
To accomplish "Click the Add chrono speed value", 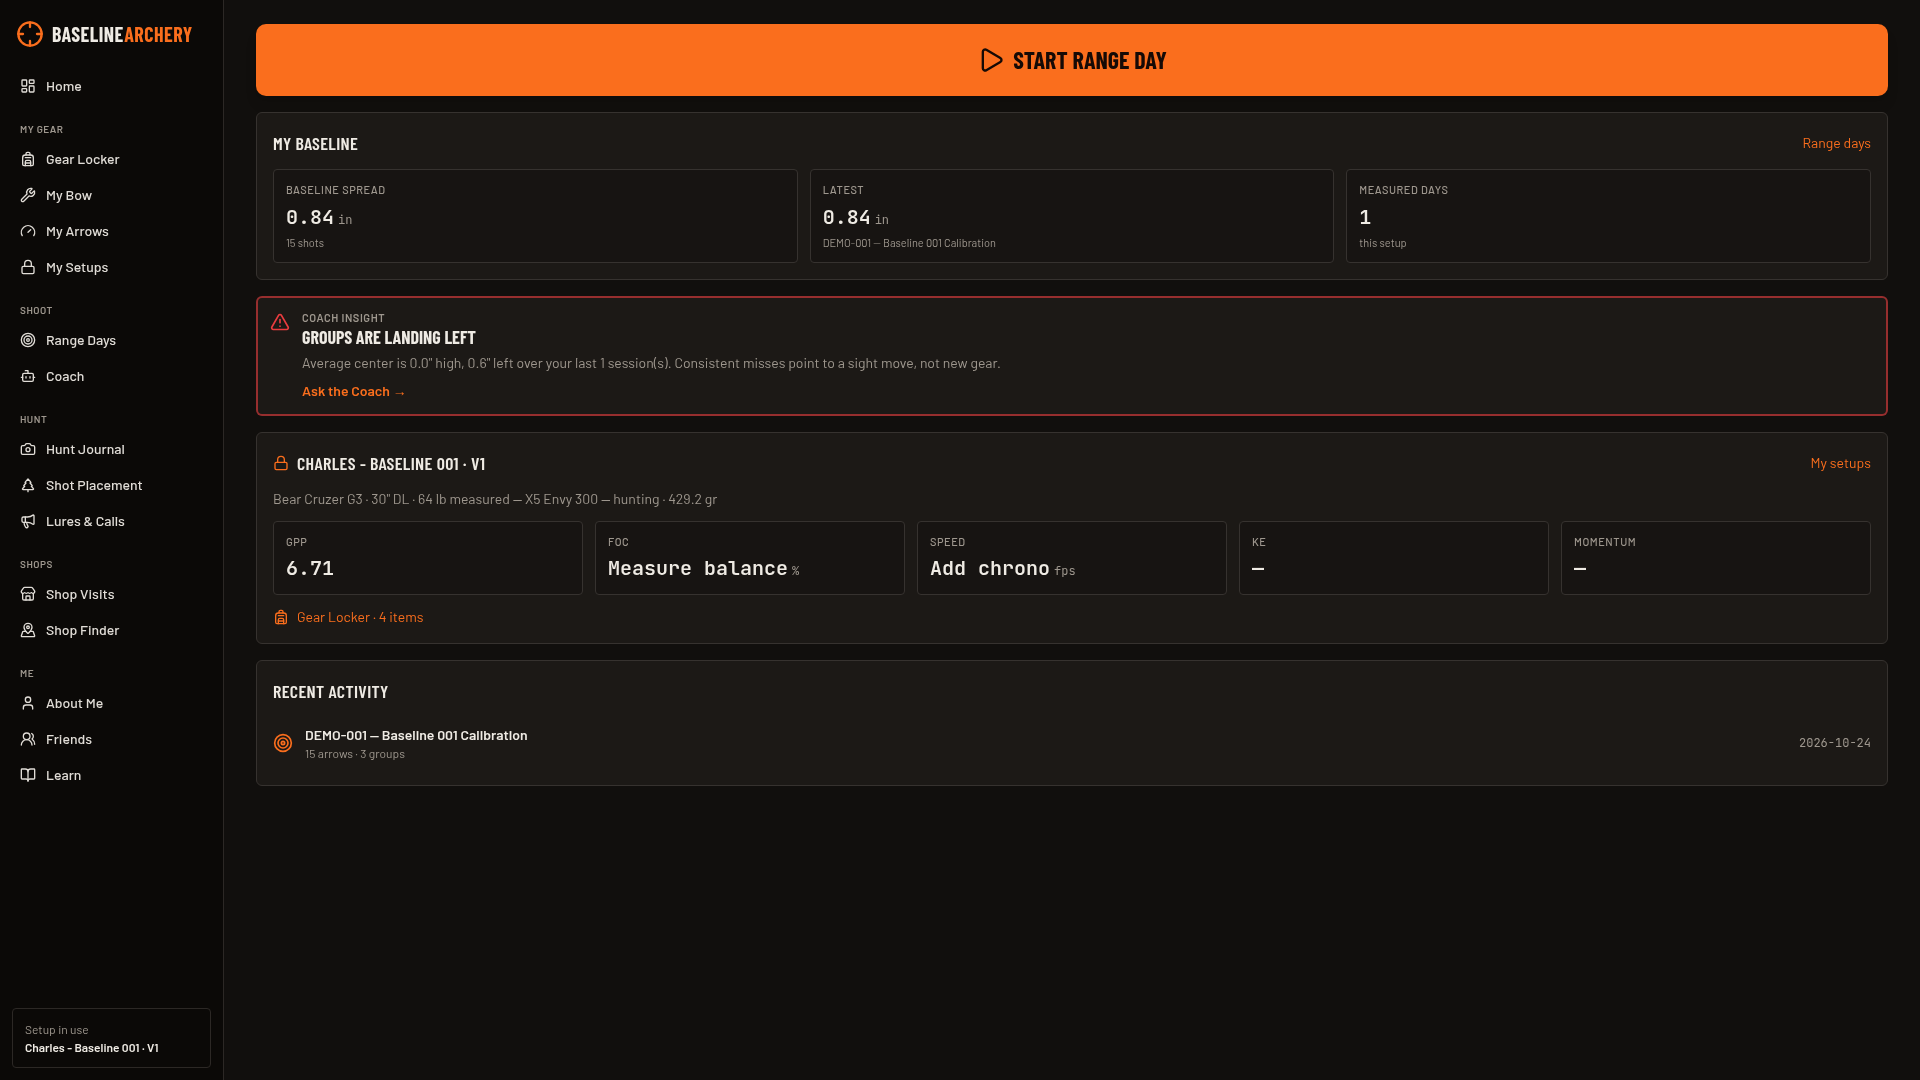I will tap(990, 568).
